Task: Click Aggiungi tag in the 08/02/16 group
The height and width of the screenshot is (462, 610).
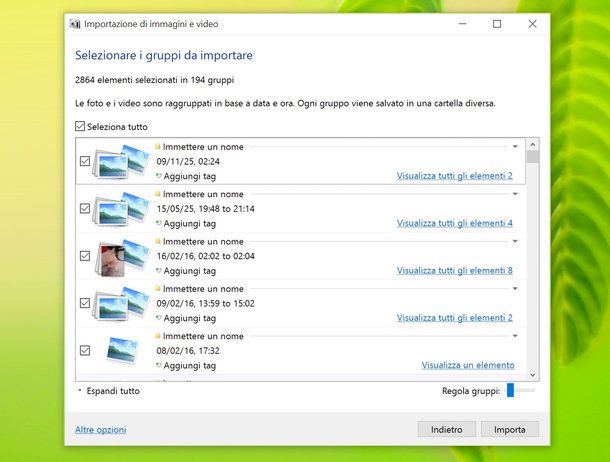Action: [189, 366]
